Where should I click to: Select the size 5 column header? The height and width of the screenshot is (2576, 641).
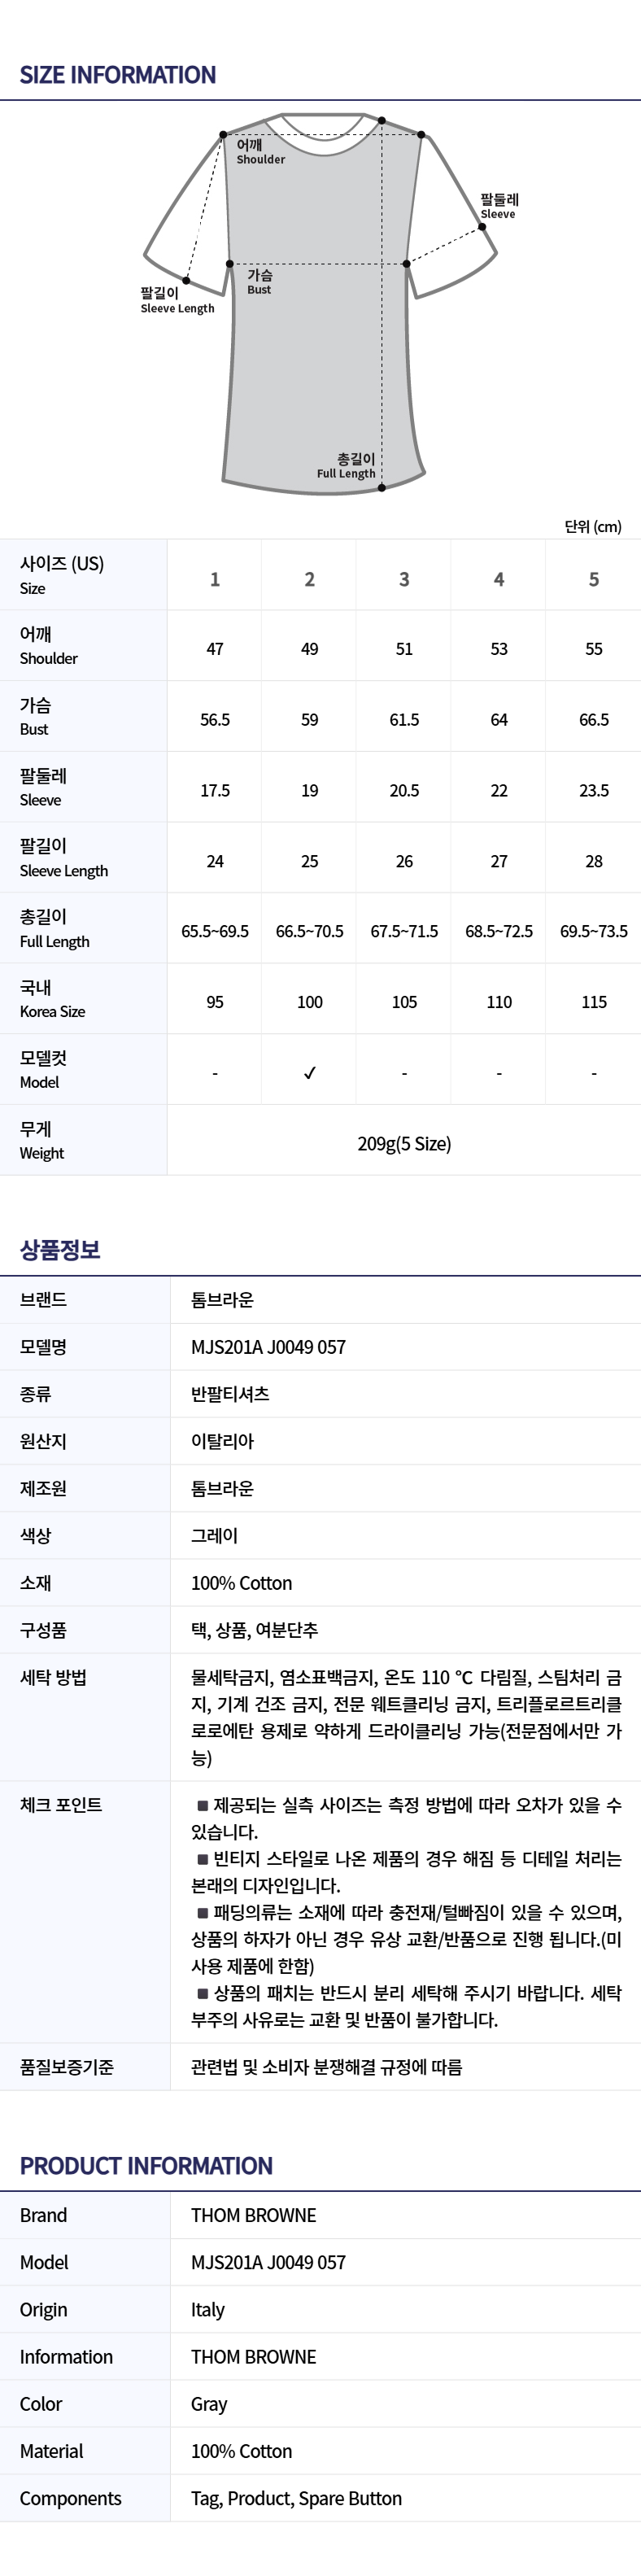(x=594, y=579)
